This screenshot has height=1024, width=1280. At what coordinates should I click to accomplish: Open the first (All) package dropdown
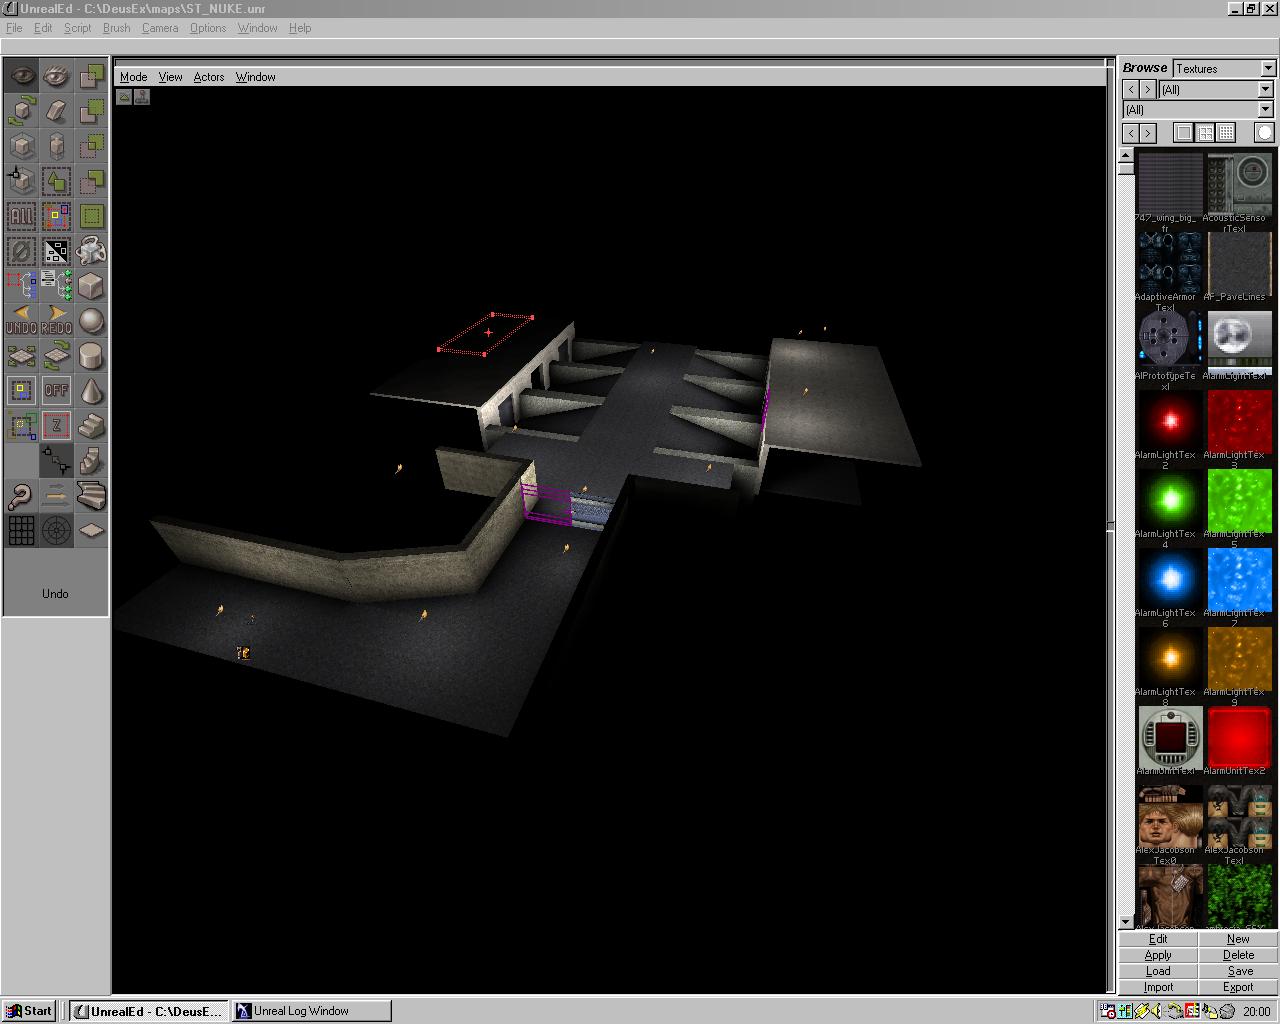pos(1265,89)
